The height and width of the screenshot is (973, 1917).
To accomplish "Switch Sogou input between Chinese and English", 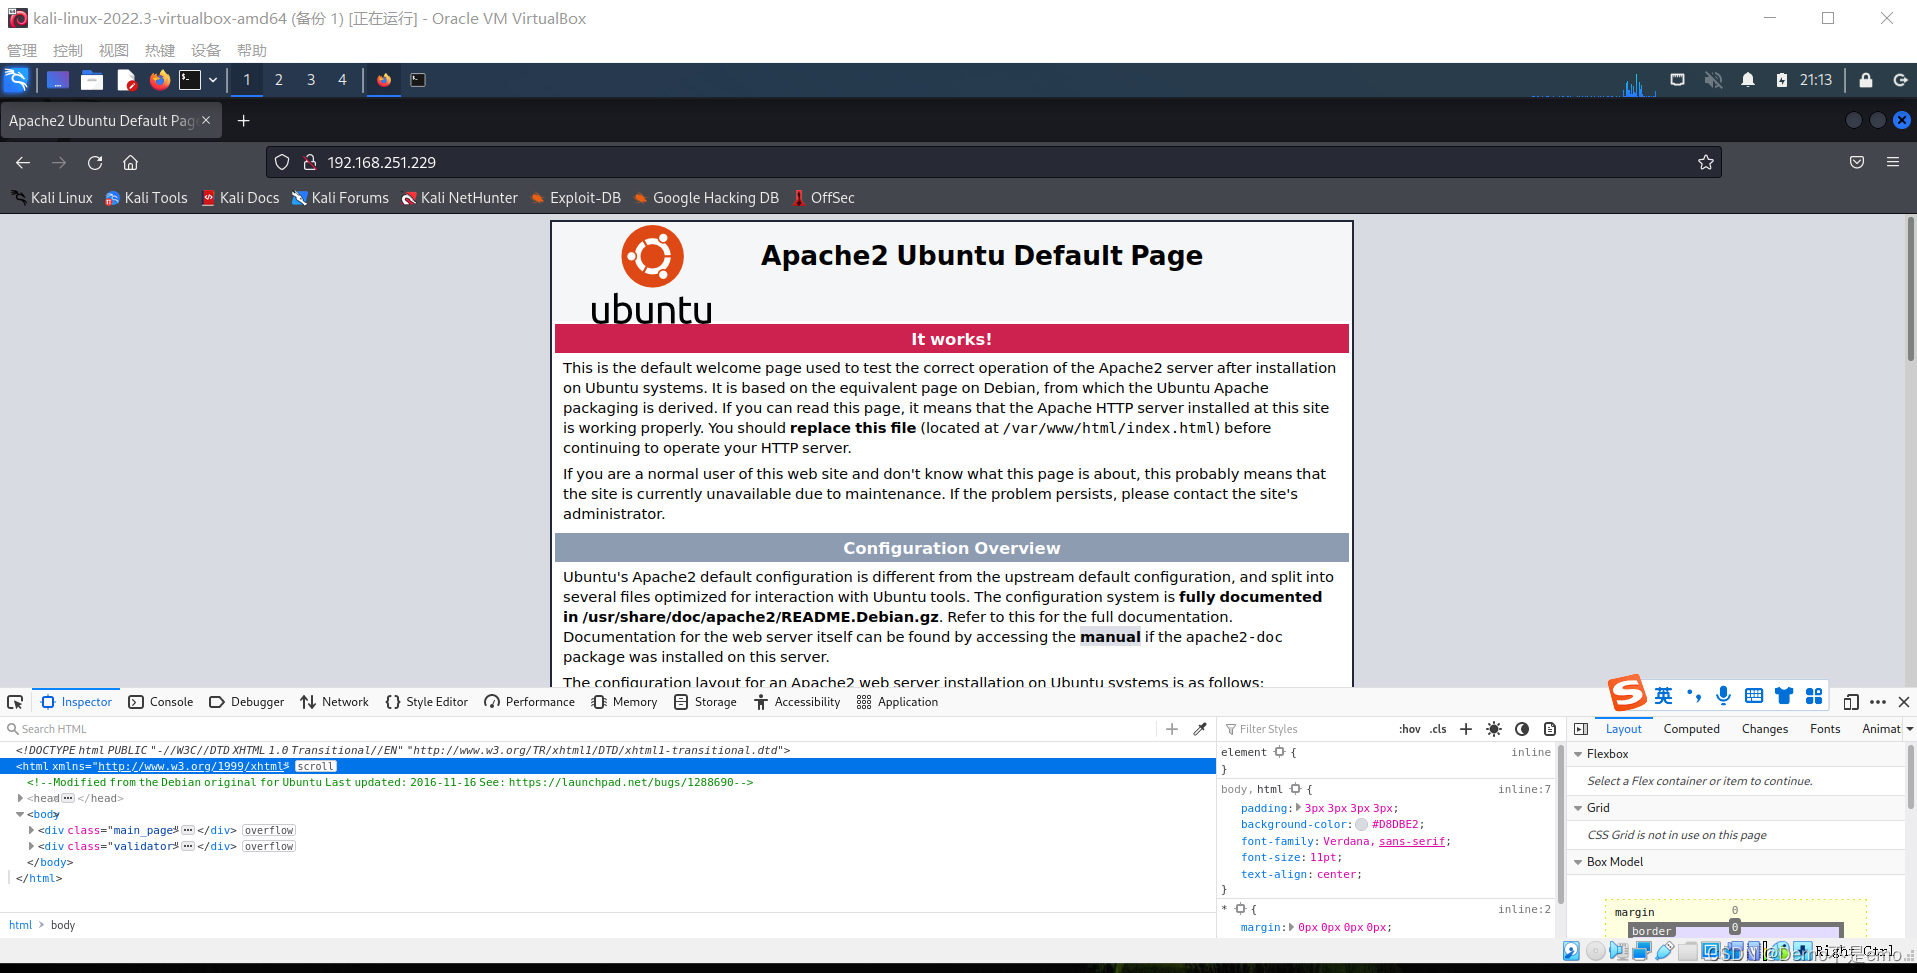I will (1663, 696).
